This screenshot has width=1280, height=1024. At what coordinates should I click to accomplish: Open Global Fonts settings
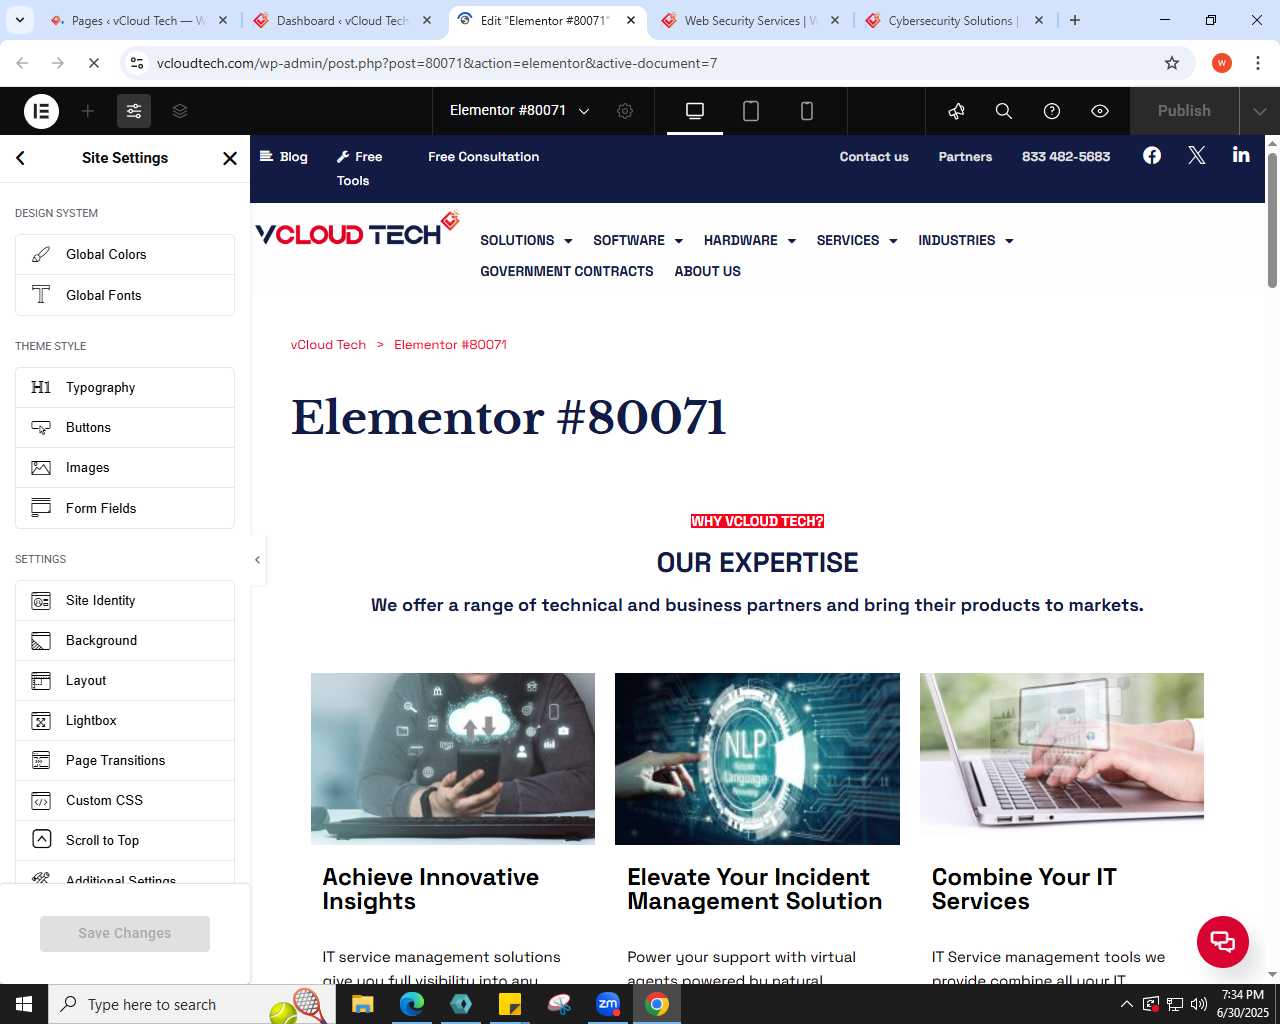coord(125,295)
